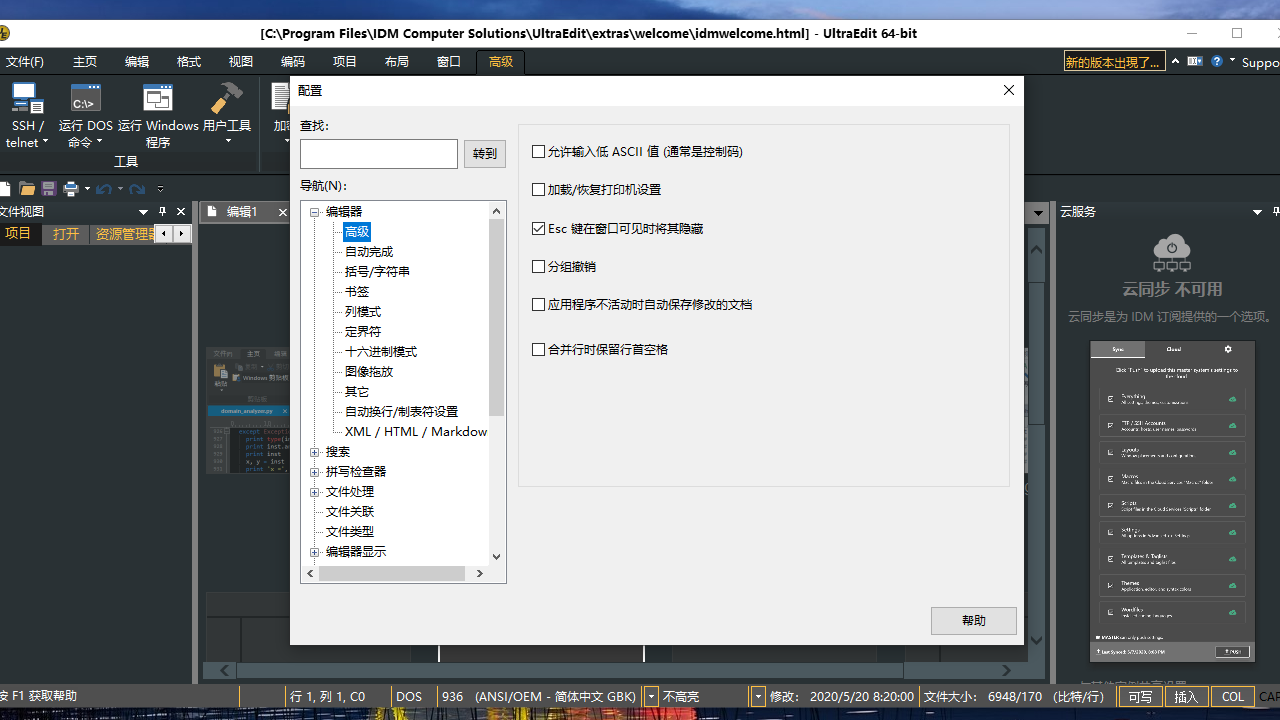The height and width of the screenshot is (720, 1280).
Task: Click the 运行 DOS 命令 toolbar icon
Action: tap(85, 110)
